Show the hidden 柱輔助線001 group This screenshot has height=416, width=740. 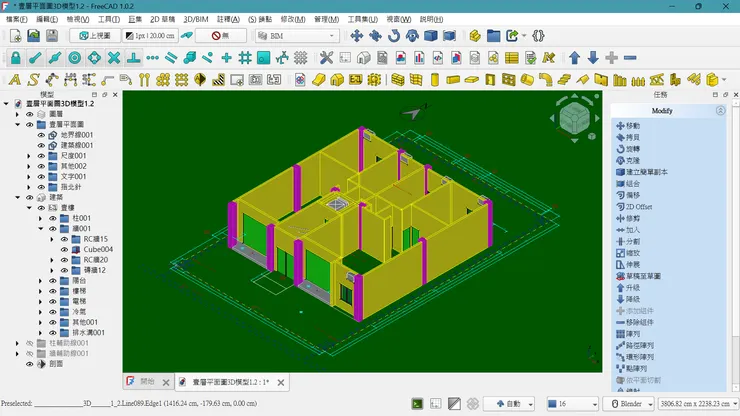point(30,343)
